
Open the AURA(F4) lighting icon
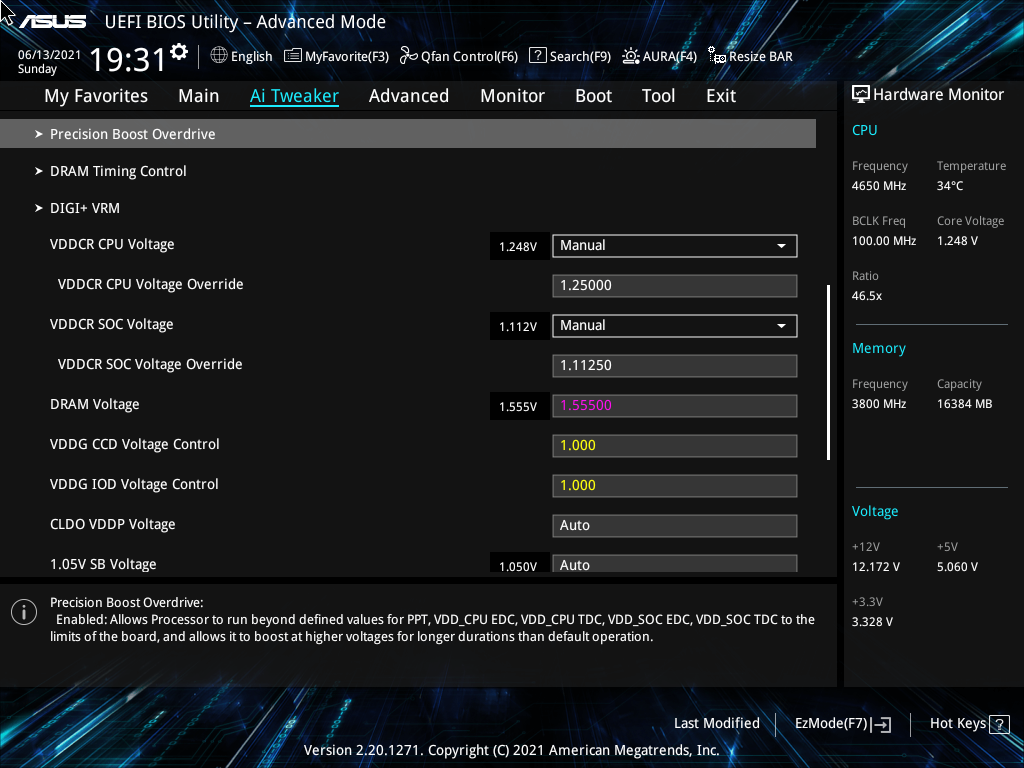tap(630, 56)
